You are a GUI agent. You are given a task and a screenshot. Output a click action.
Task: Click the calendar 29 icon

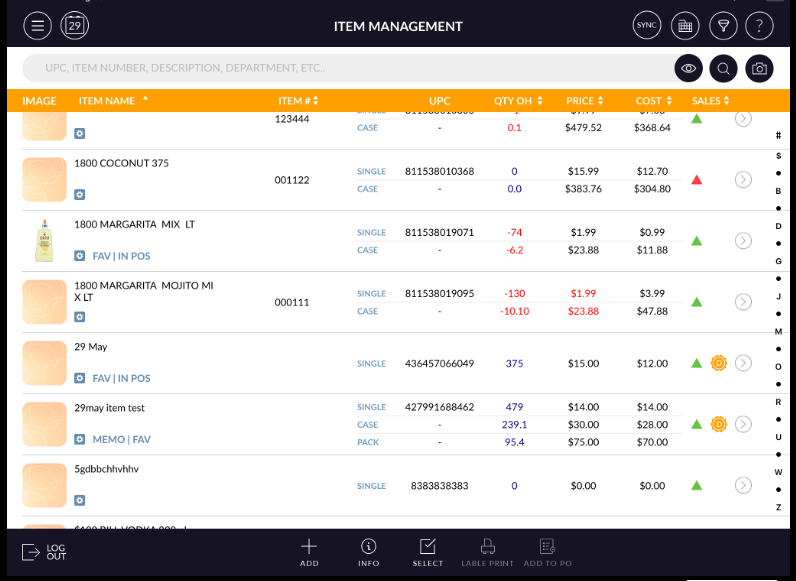point(75,26)
